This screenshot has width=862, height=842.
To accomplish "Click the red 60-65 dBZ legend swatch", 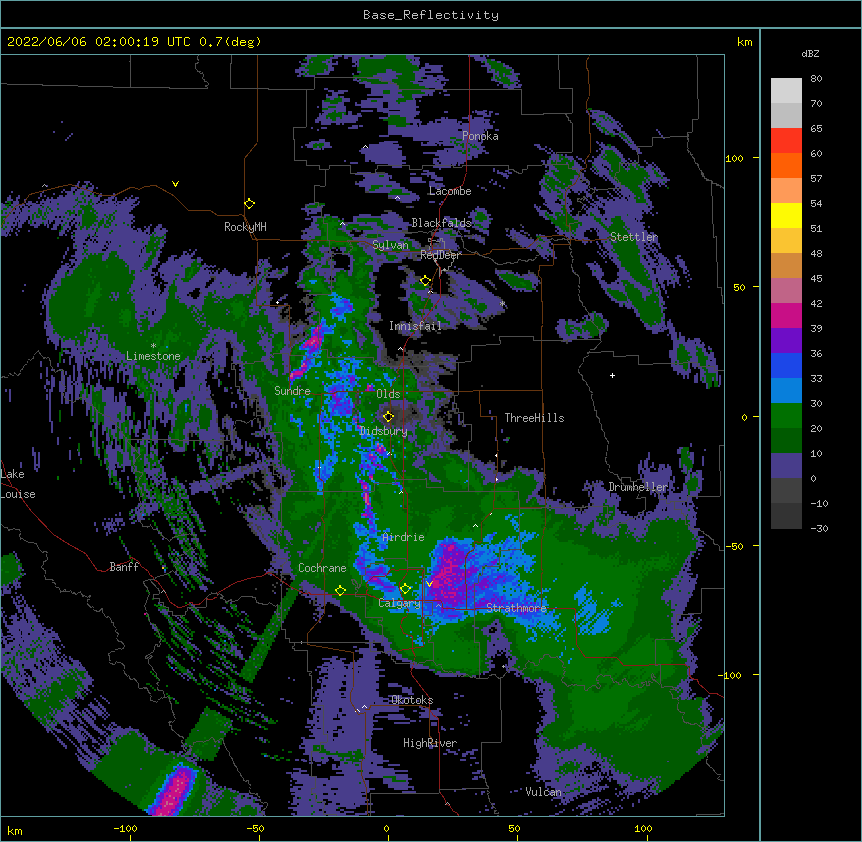I will tap(786, 141).
